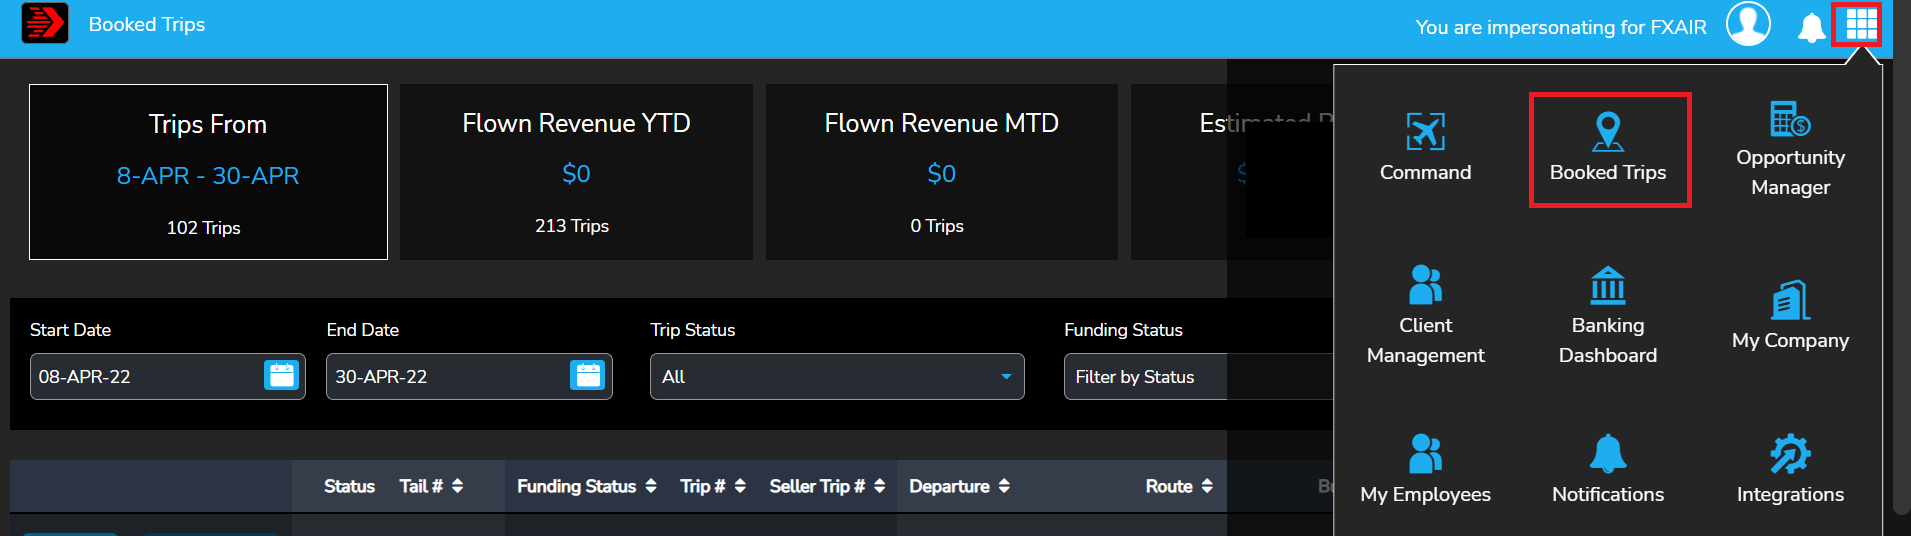Open the End Date calendar picker

pos(587,376)
